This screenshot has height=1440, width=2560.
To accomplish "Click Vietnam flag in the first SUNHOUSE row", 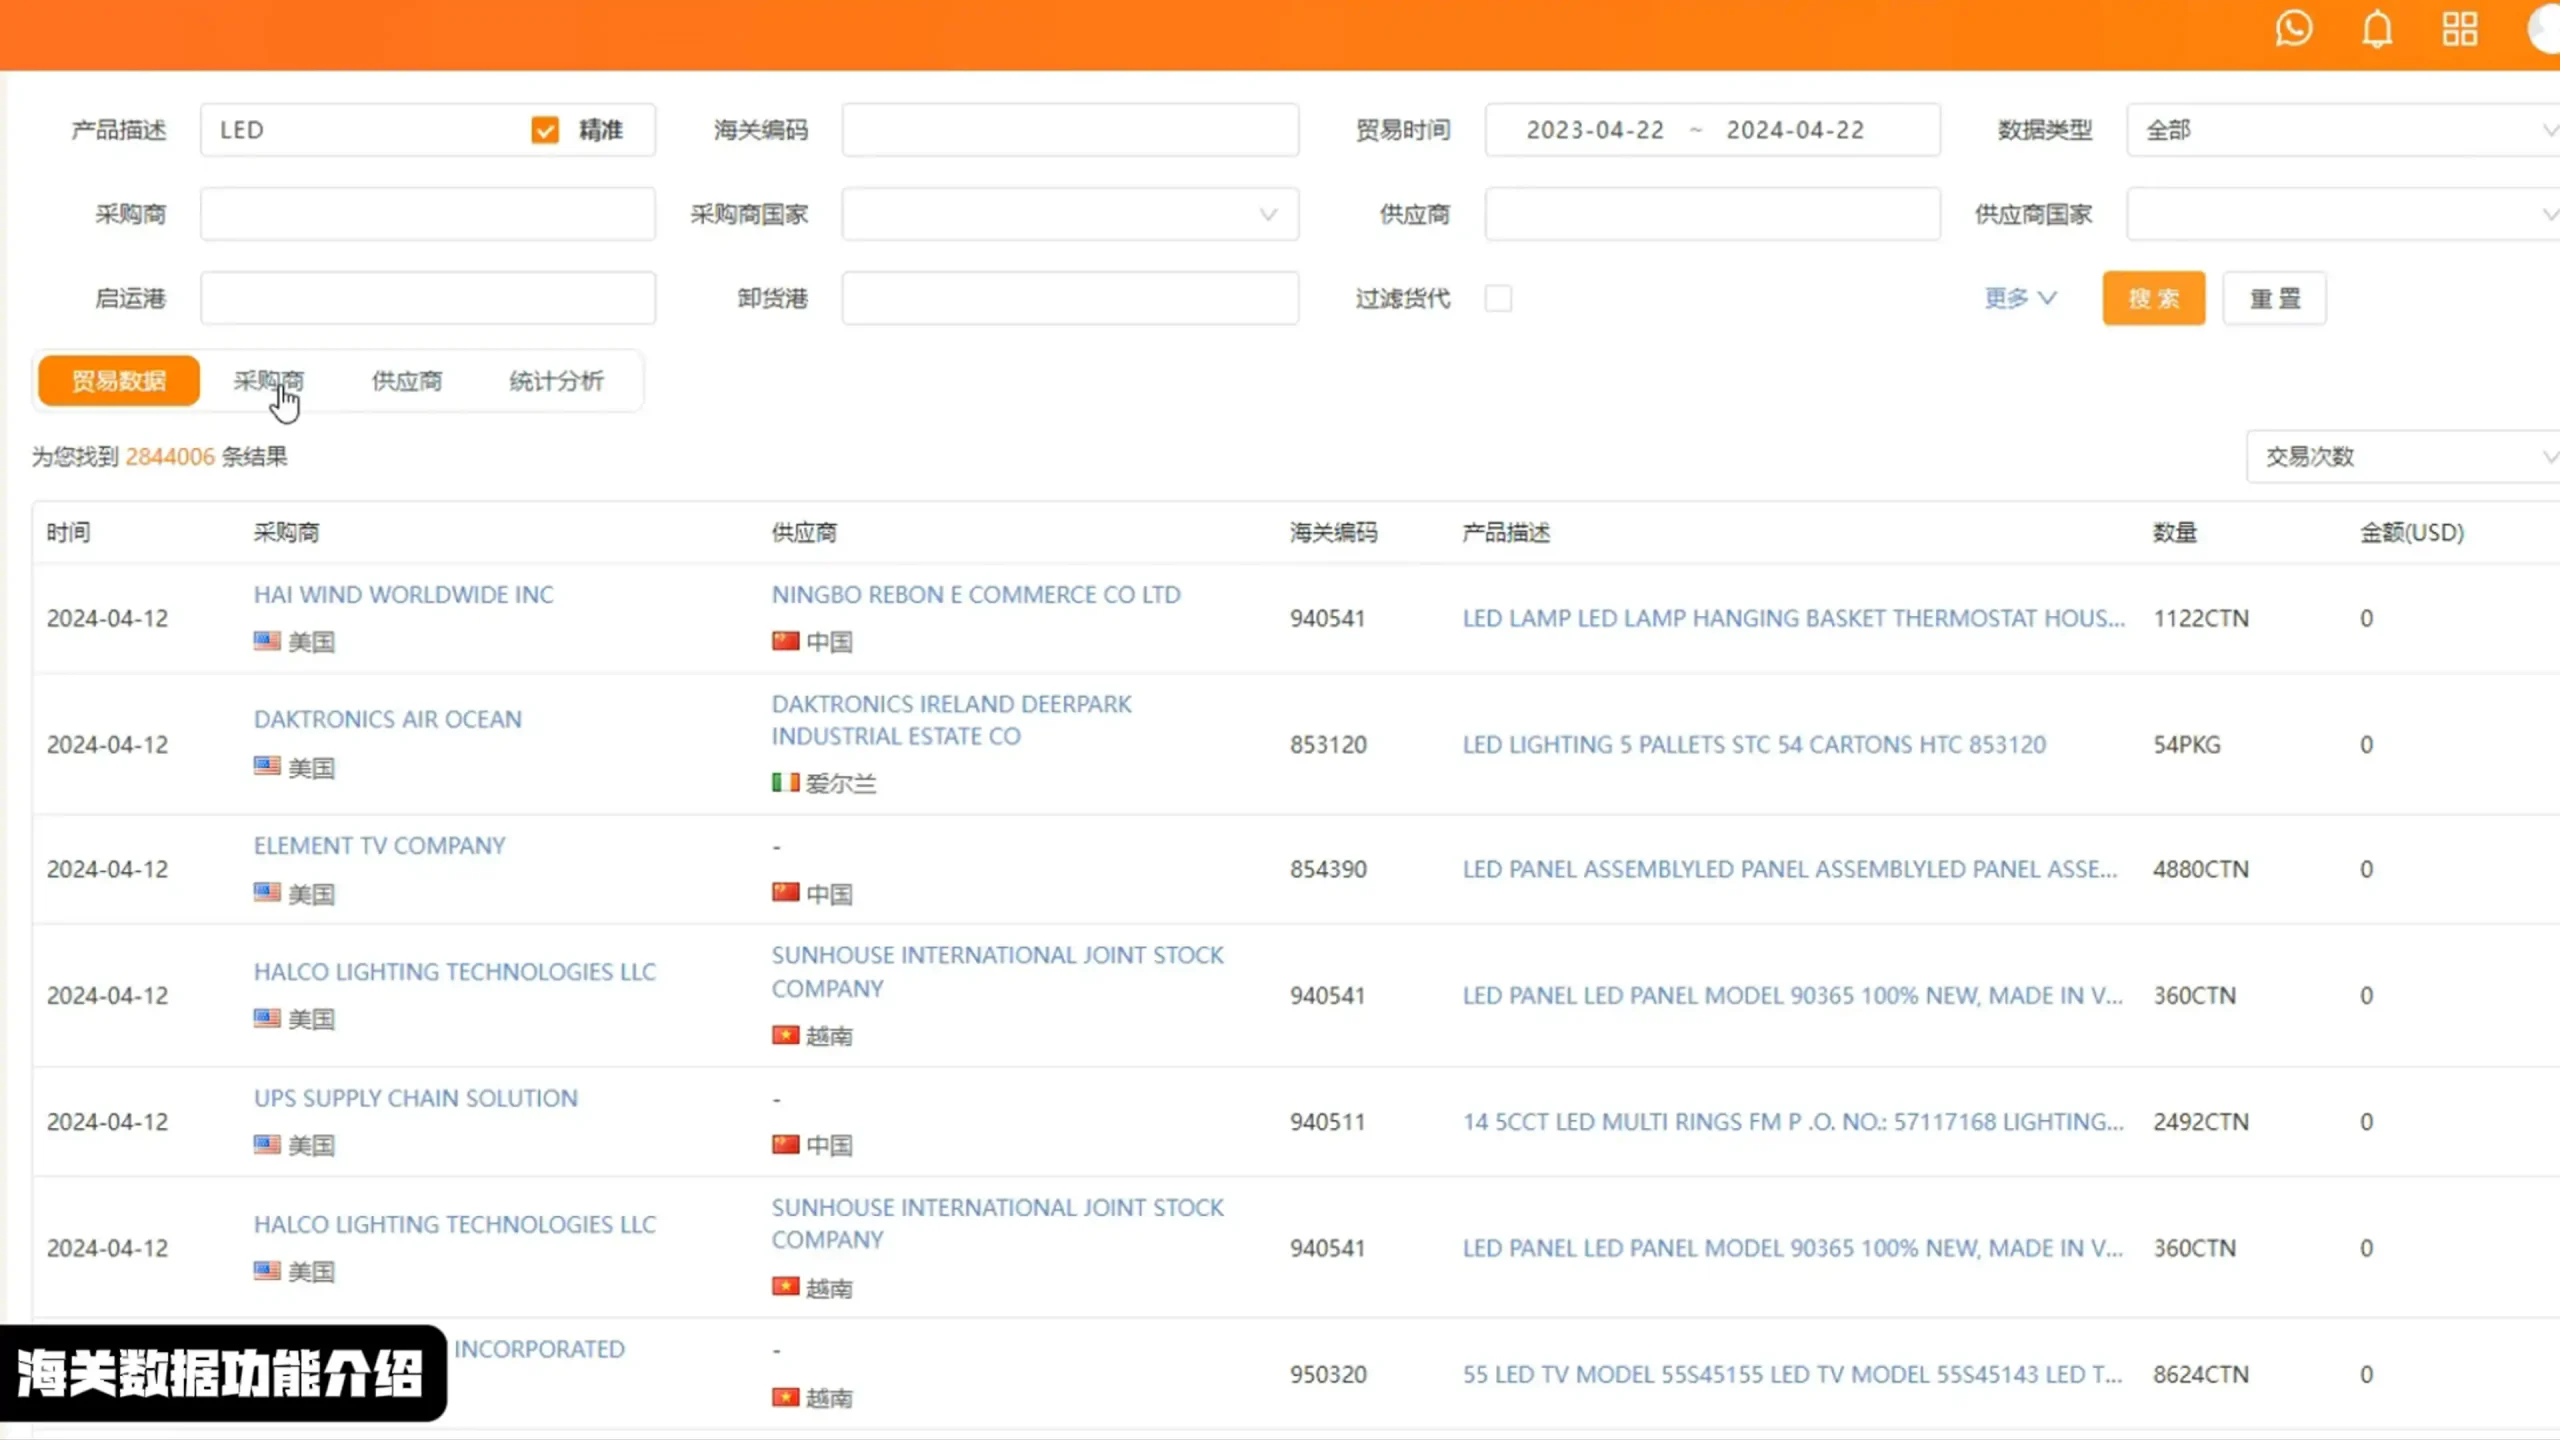I will pos(785,1035).
